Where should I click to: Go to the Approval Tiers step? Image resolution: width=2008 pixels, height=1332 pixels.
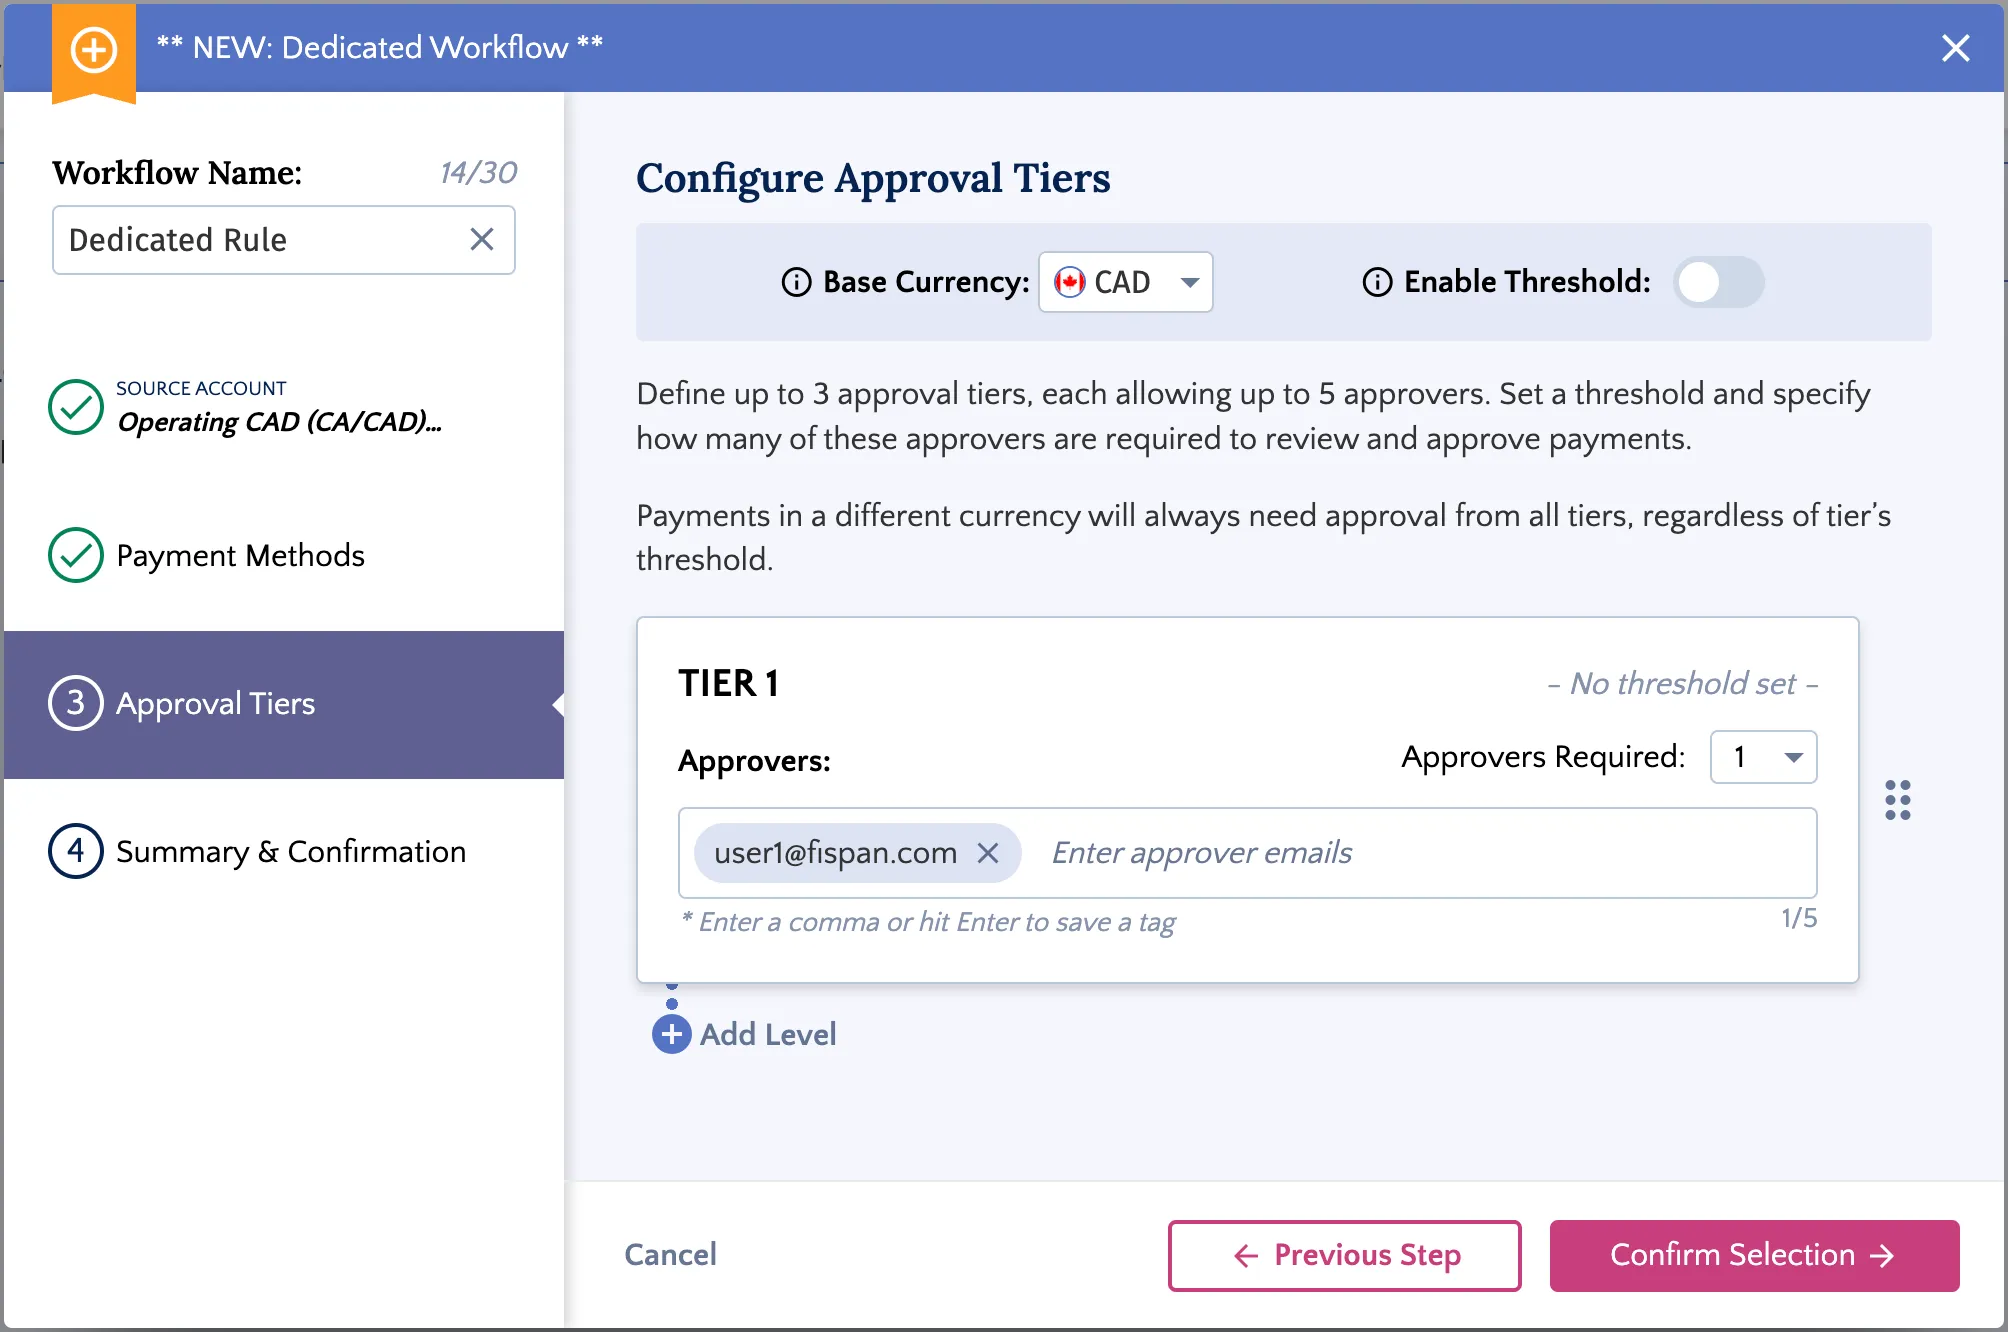coord(284,704)
